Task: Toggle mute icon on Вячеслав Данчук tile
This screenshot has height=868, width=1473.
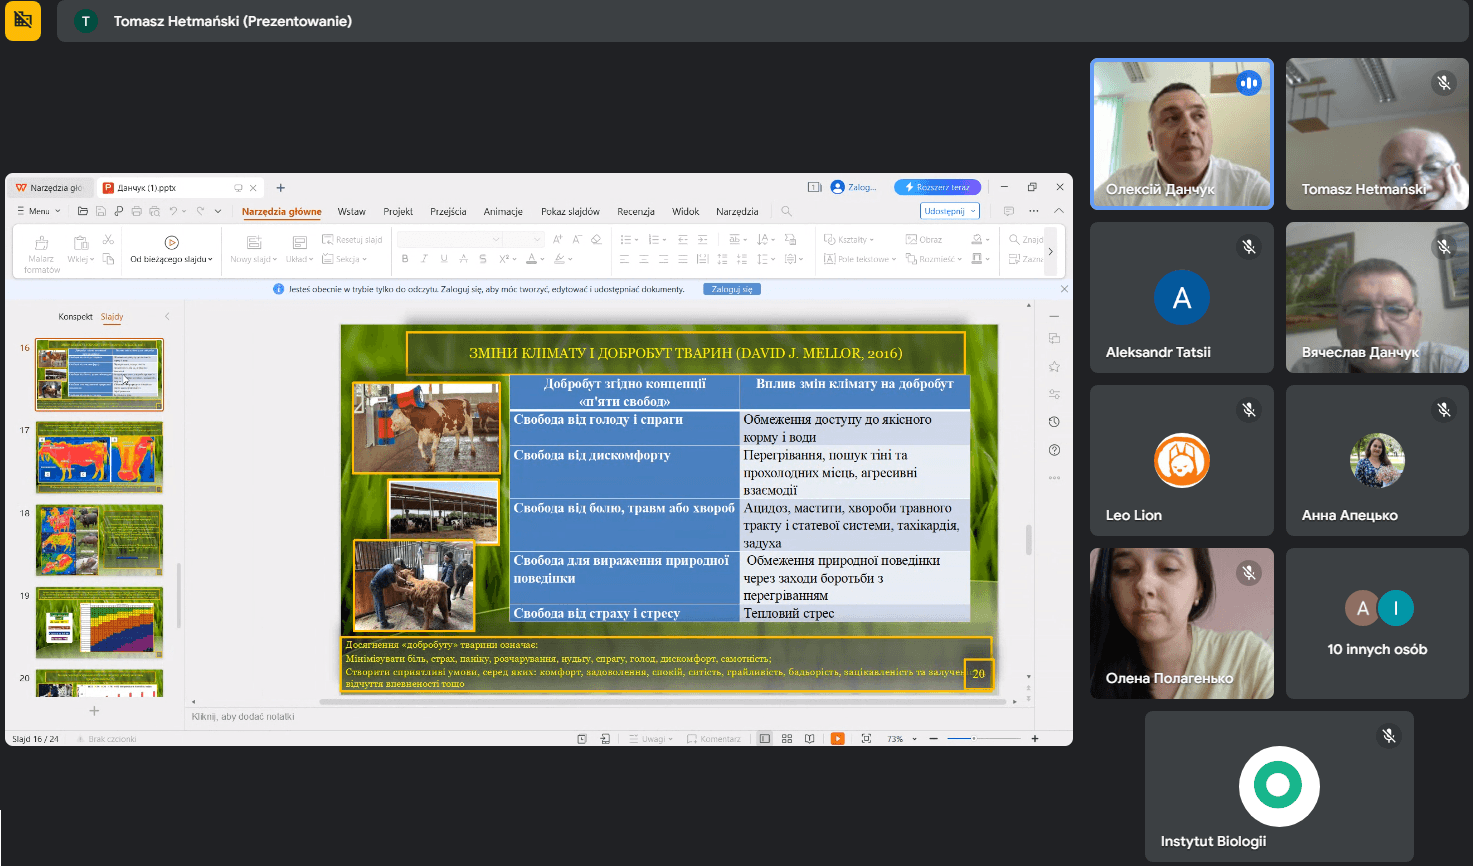Action: pos(1443,246)
